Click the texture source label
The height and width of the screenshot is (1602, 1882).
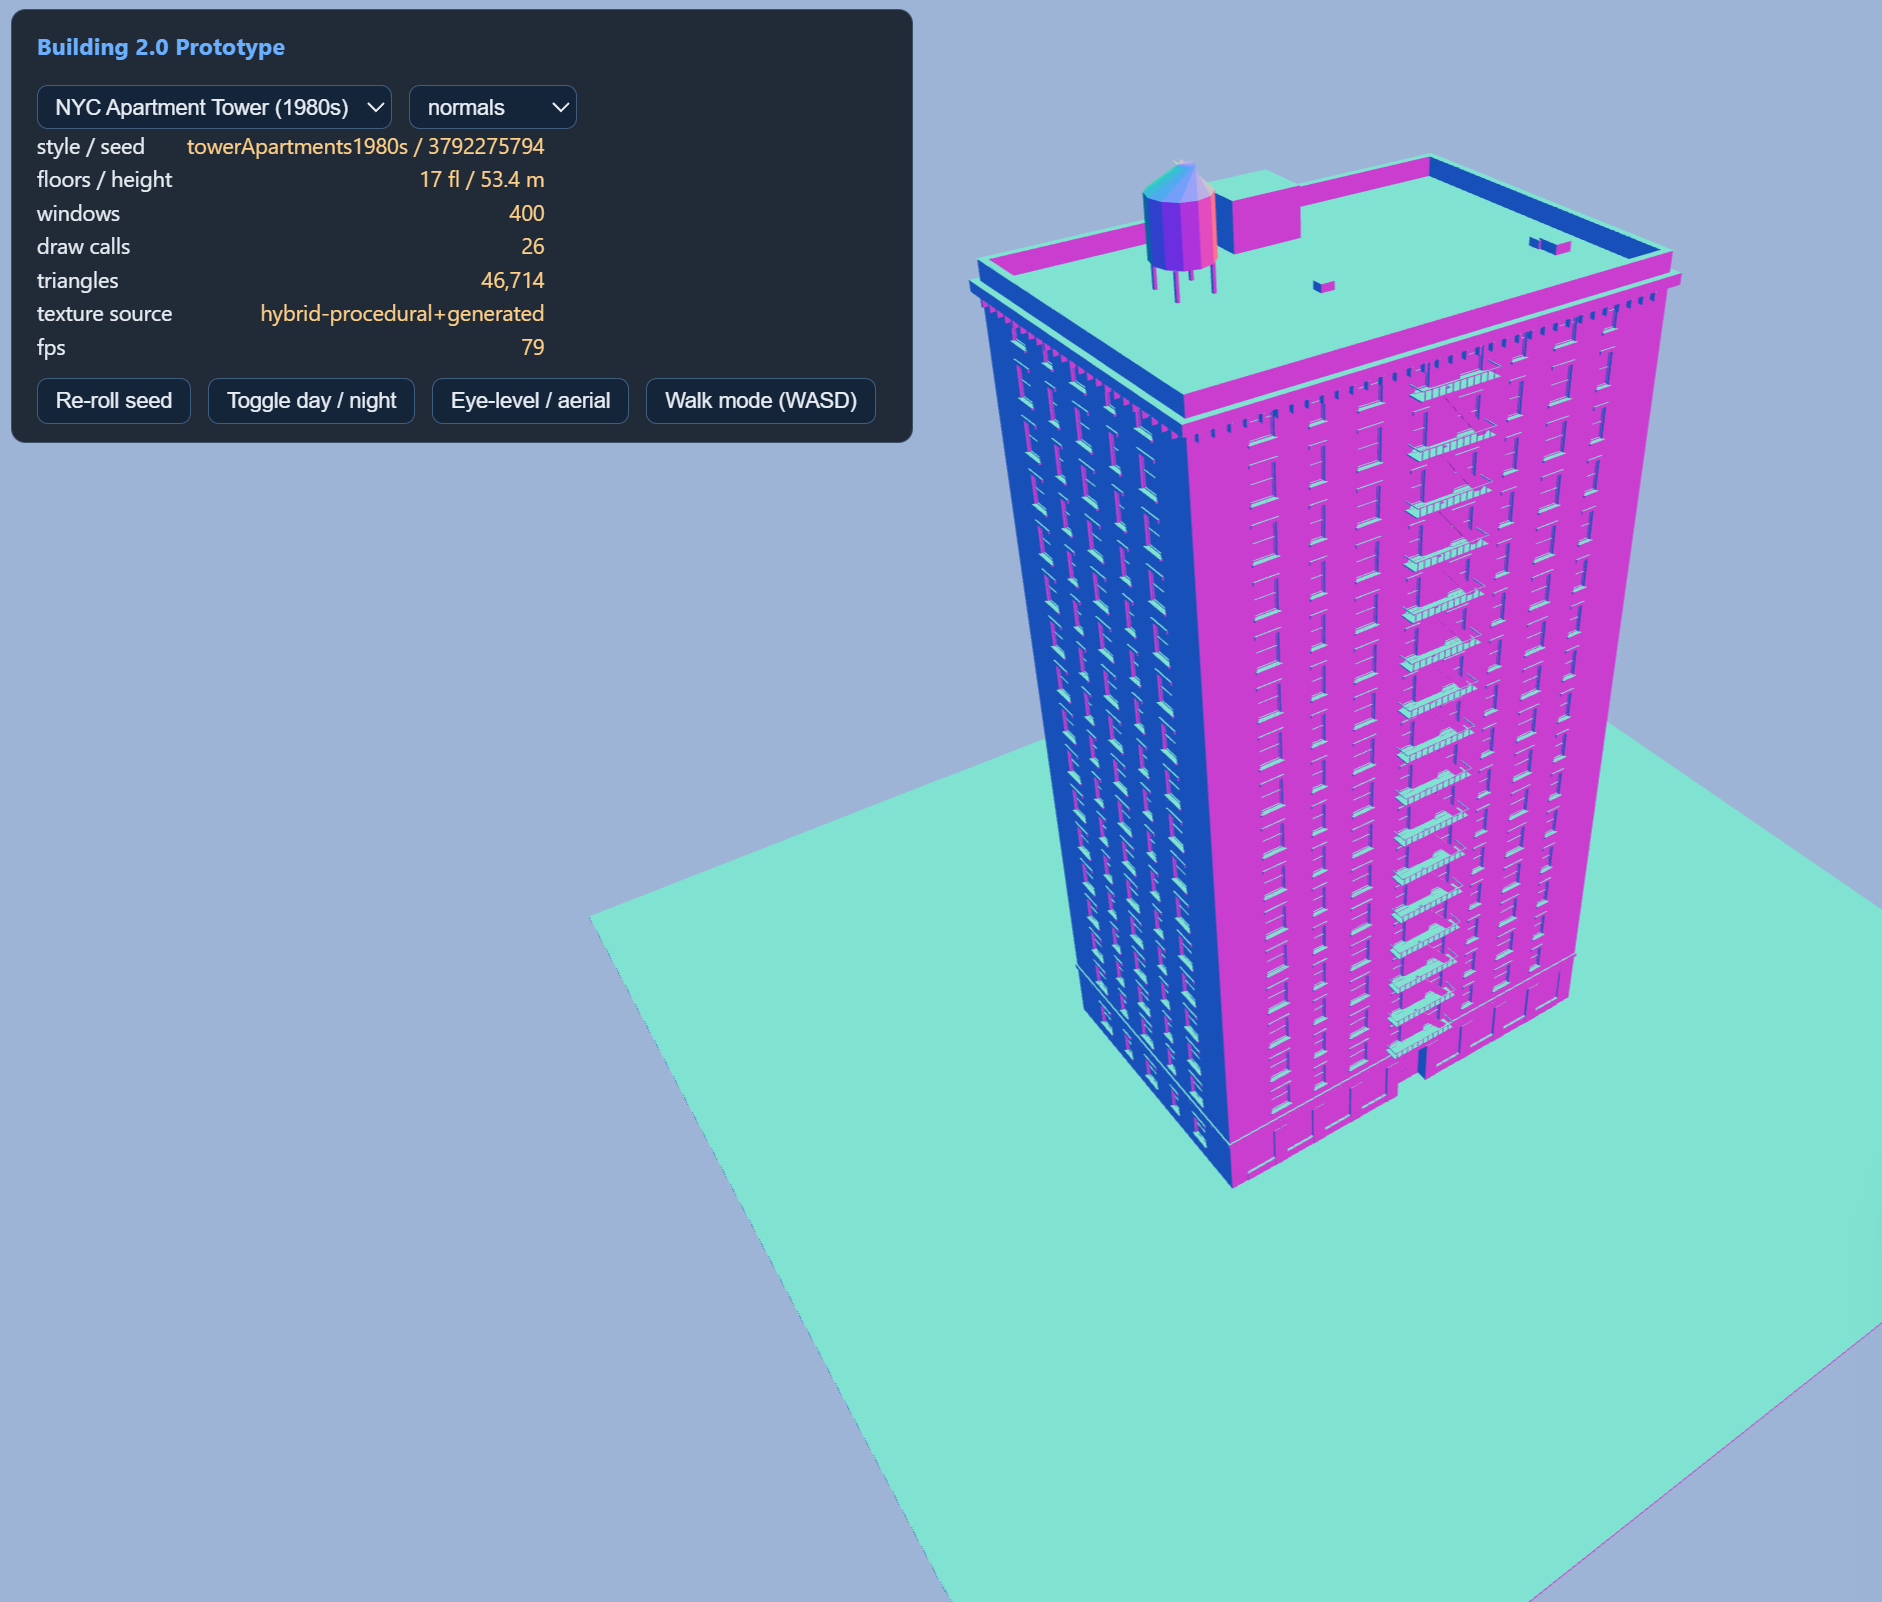(105, 314)
